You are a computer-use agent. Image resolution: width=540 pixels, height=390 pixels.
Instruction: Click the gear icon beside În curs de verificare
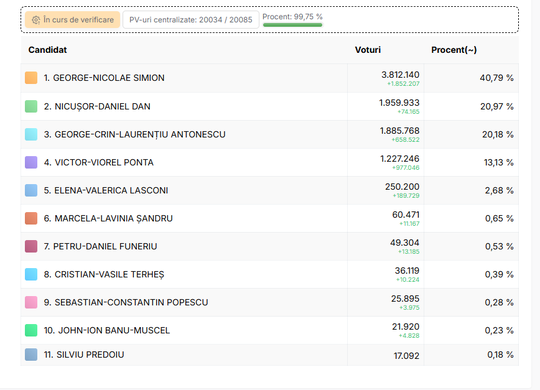click(x=36, y=20)
